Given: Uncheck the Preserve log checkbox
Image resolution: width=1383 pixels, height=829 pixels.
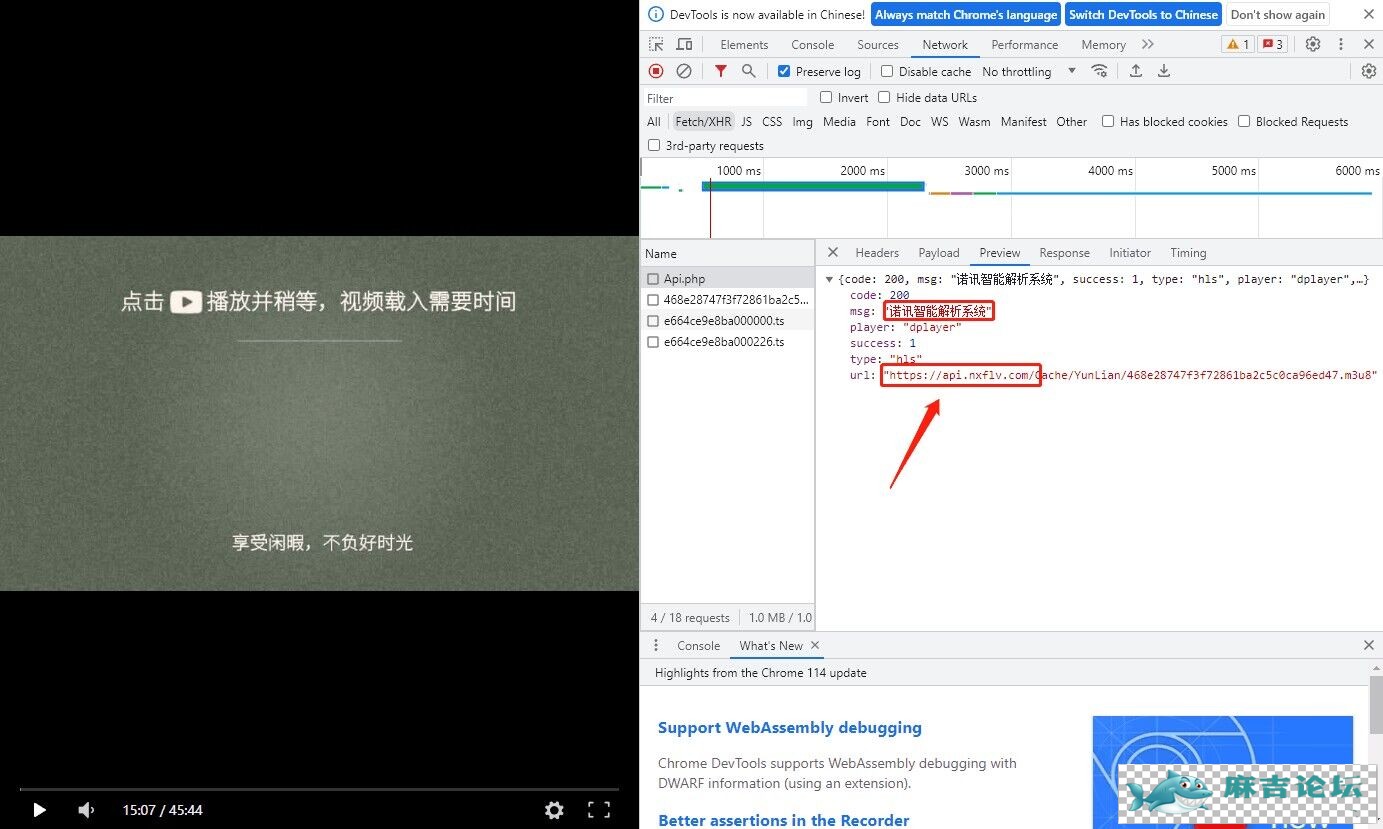Looking at the screenshot, I should (x=784, y=71).
